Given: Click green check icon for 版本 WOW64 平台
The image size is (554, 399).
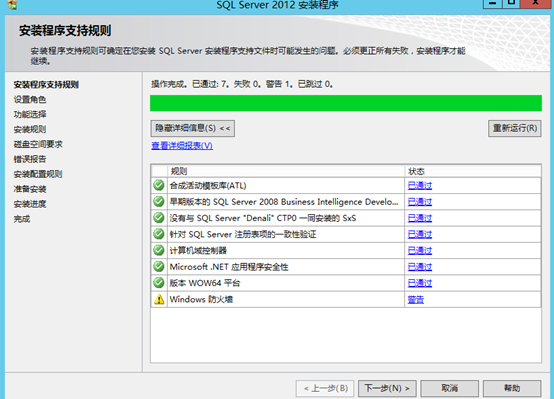Looking at the screenshot, I should point(159,283).
